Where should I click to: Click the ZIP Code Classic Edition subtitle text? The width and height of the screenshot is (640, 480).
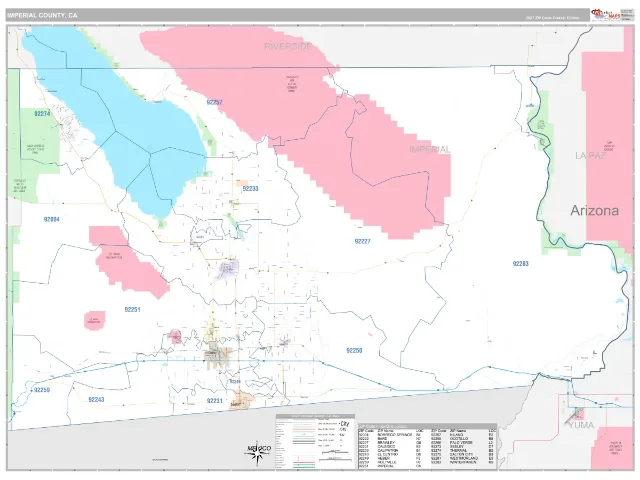click(x=552, y=18)
